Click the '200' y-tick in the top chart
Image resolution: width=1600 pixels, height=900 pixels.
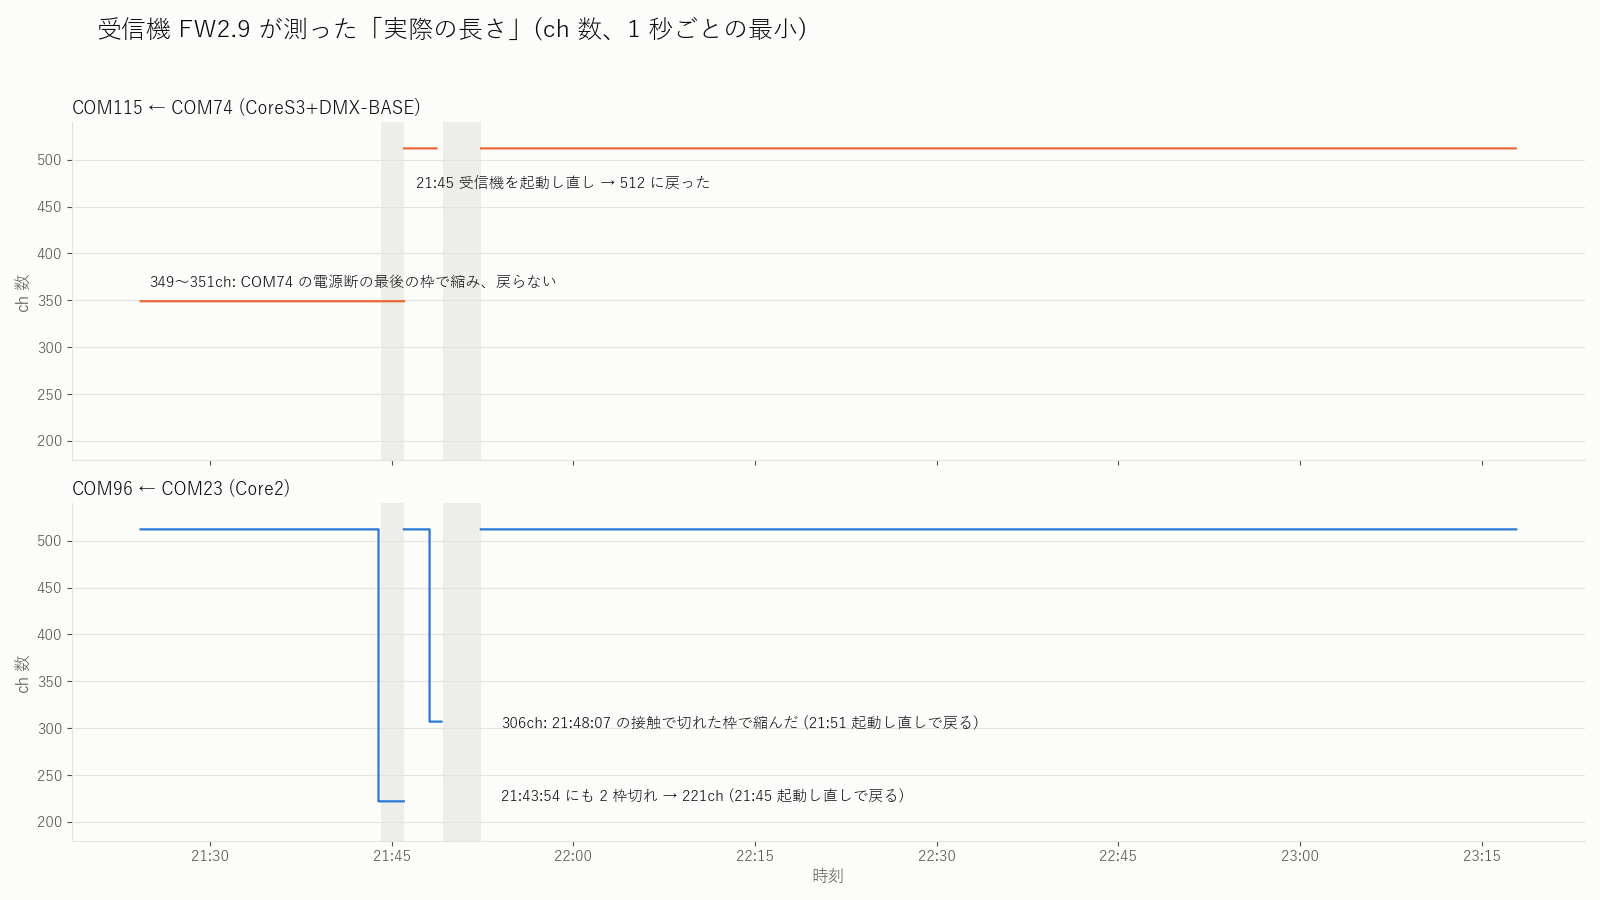tap(49, 441)
